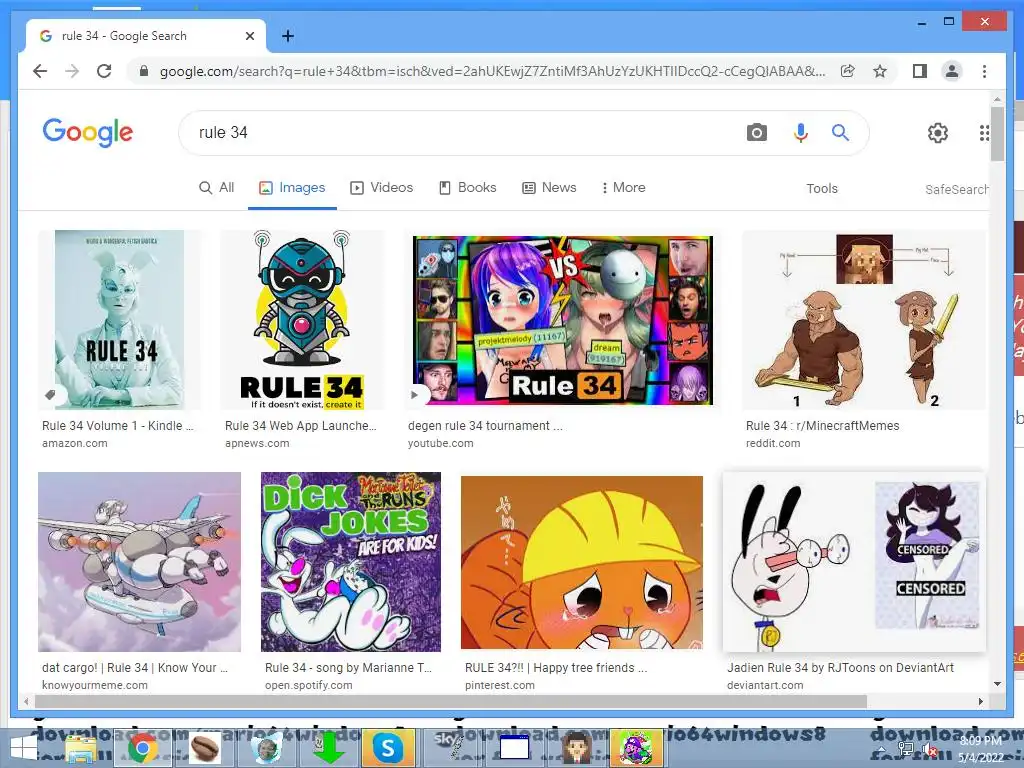Click the green download arrow taskbar icon
The image size is (1024, 768).
(328, 748)
